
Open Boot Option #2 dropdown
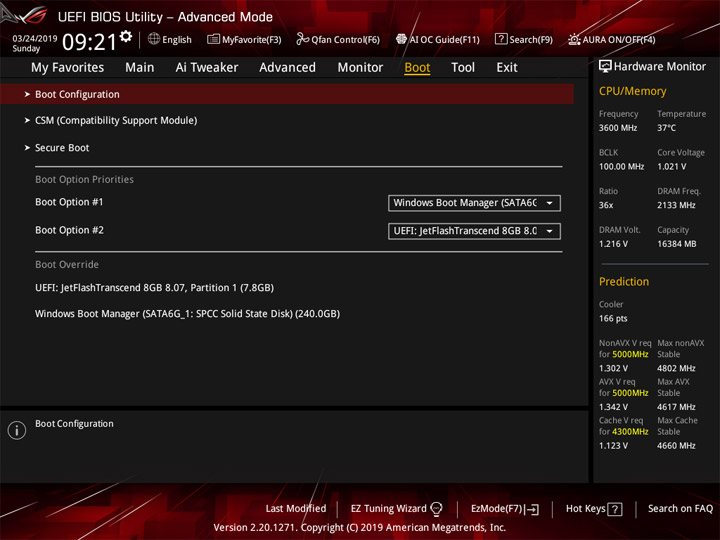tap(474, 231)
